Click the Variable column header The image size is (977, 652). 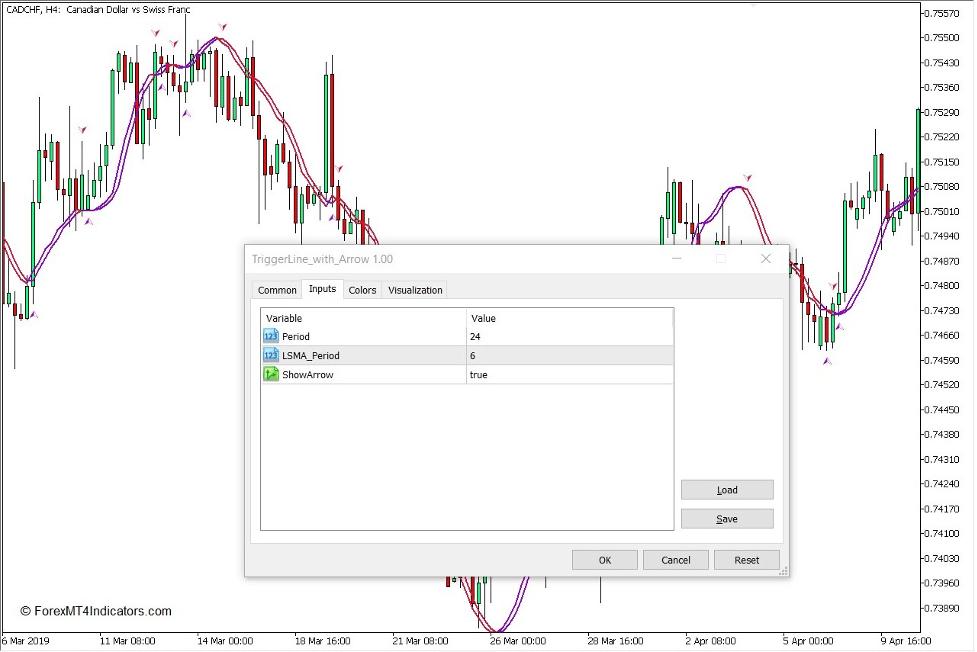pos(283,318)
